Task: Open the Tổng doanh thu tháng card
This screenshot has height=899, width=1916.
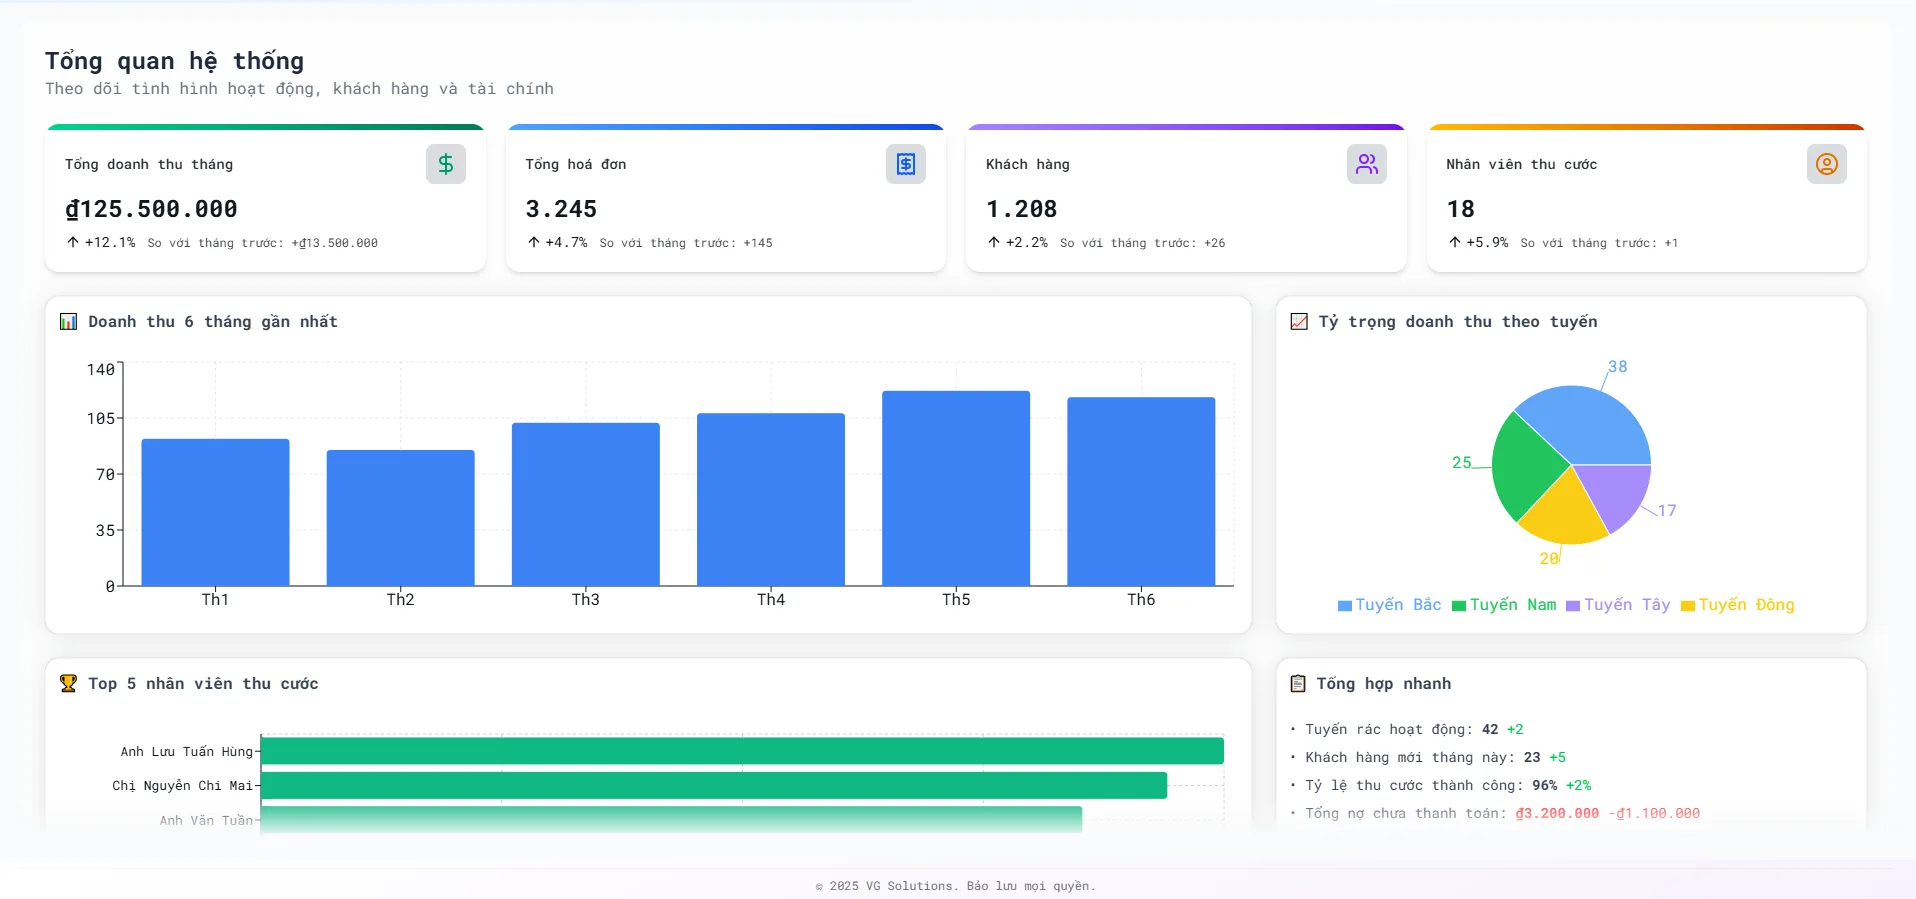Action: click(x=265, y=200)
